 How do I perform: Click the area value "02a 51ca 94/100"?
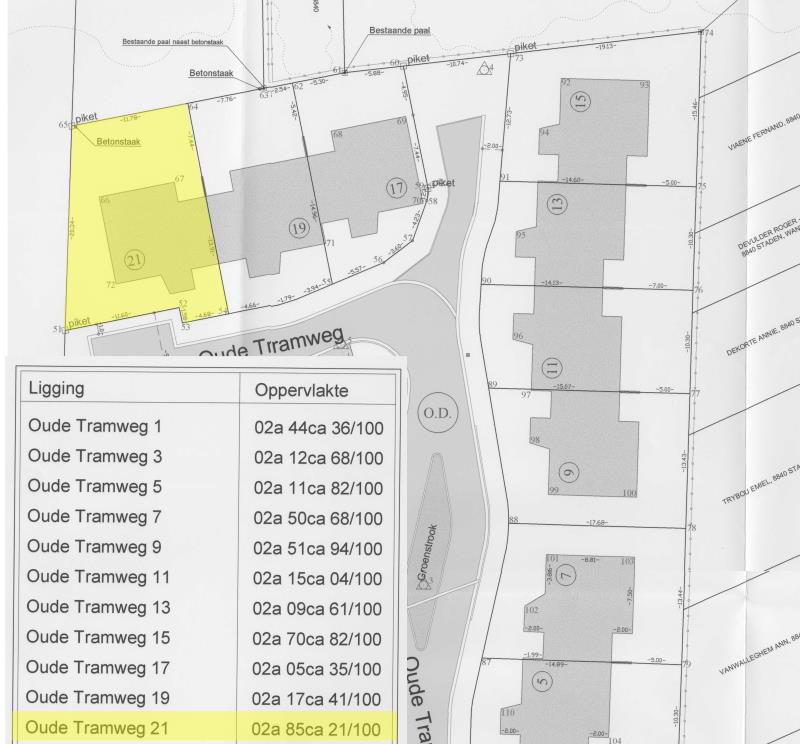318,549
